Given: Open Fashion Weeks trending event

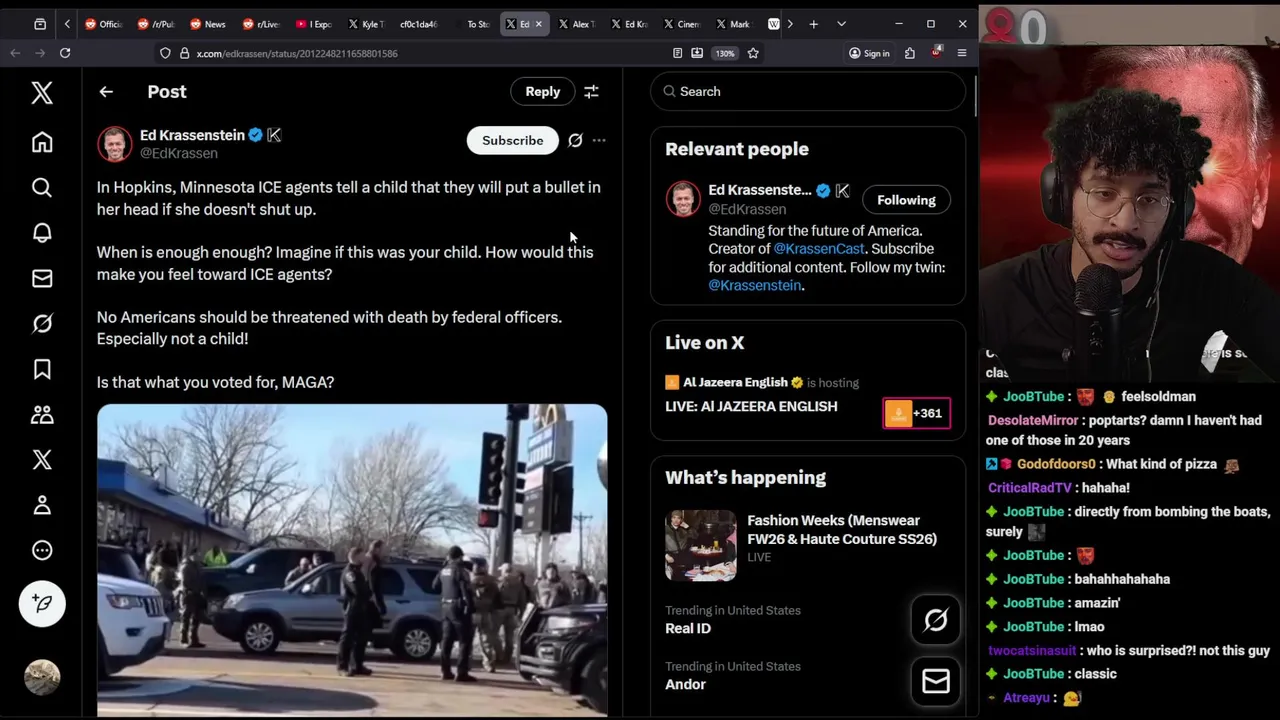Looking at the screenshot, I should point(842,530).
